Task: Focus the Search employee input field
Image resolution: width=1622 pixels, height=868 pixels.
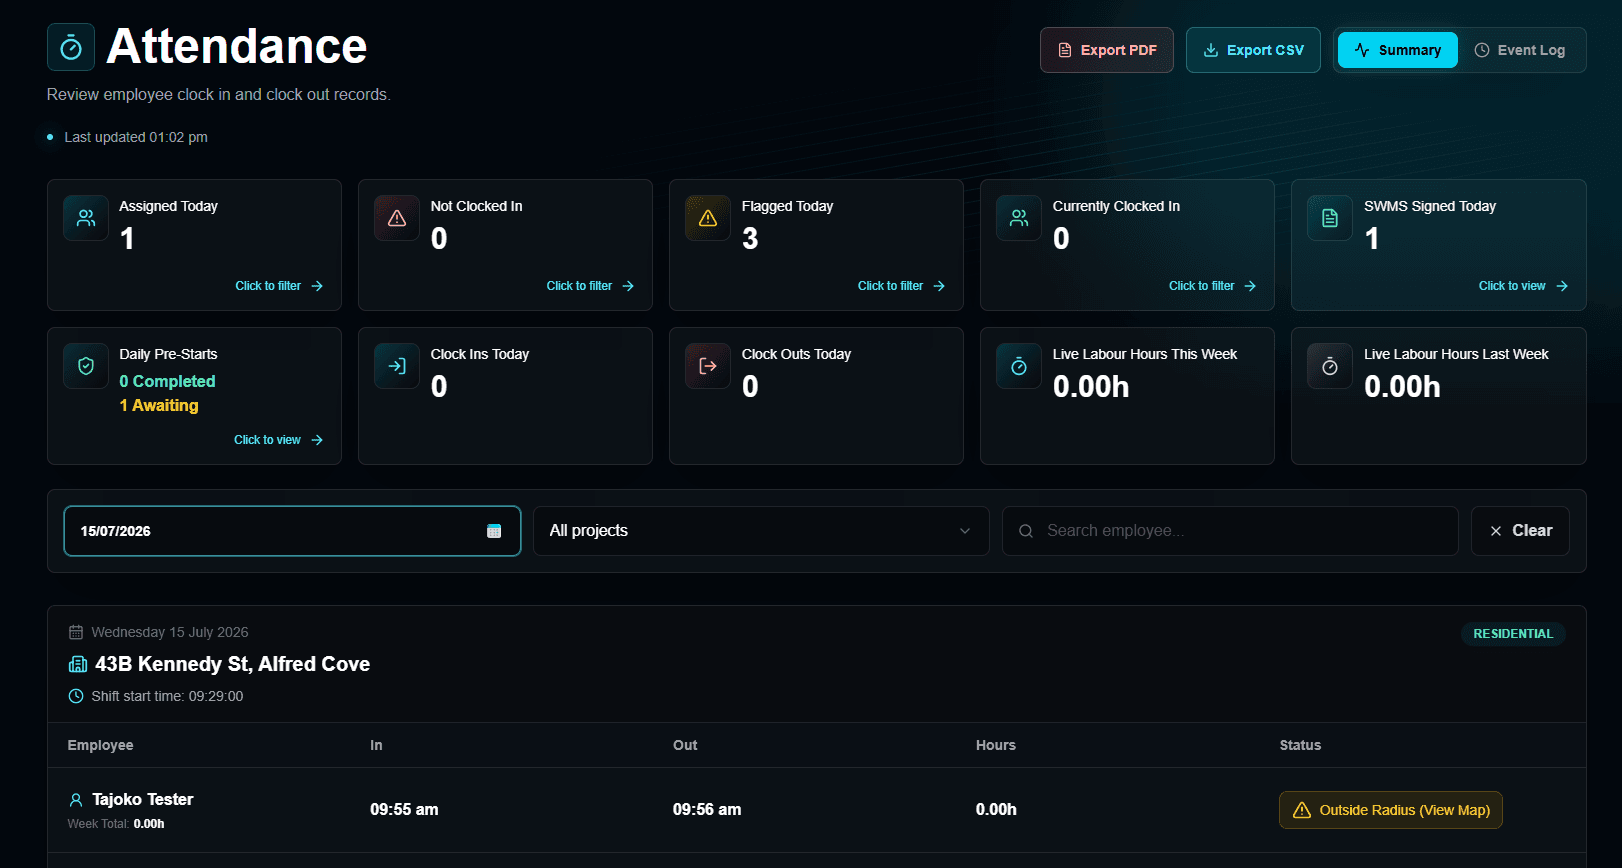Action: [1230, 531]
